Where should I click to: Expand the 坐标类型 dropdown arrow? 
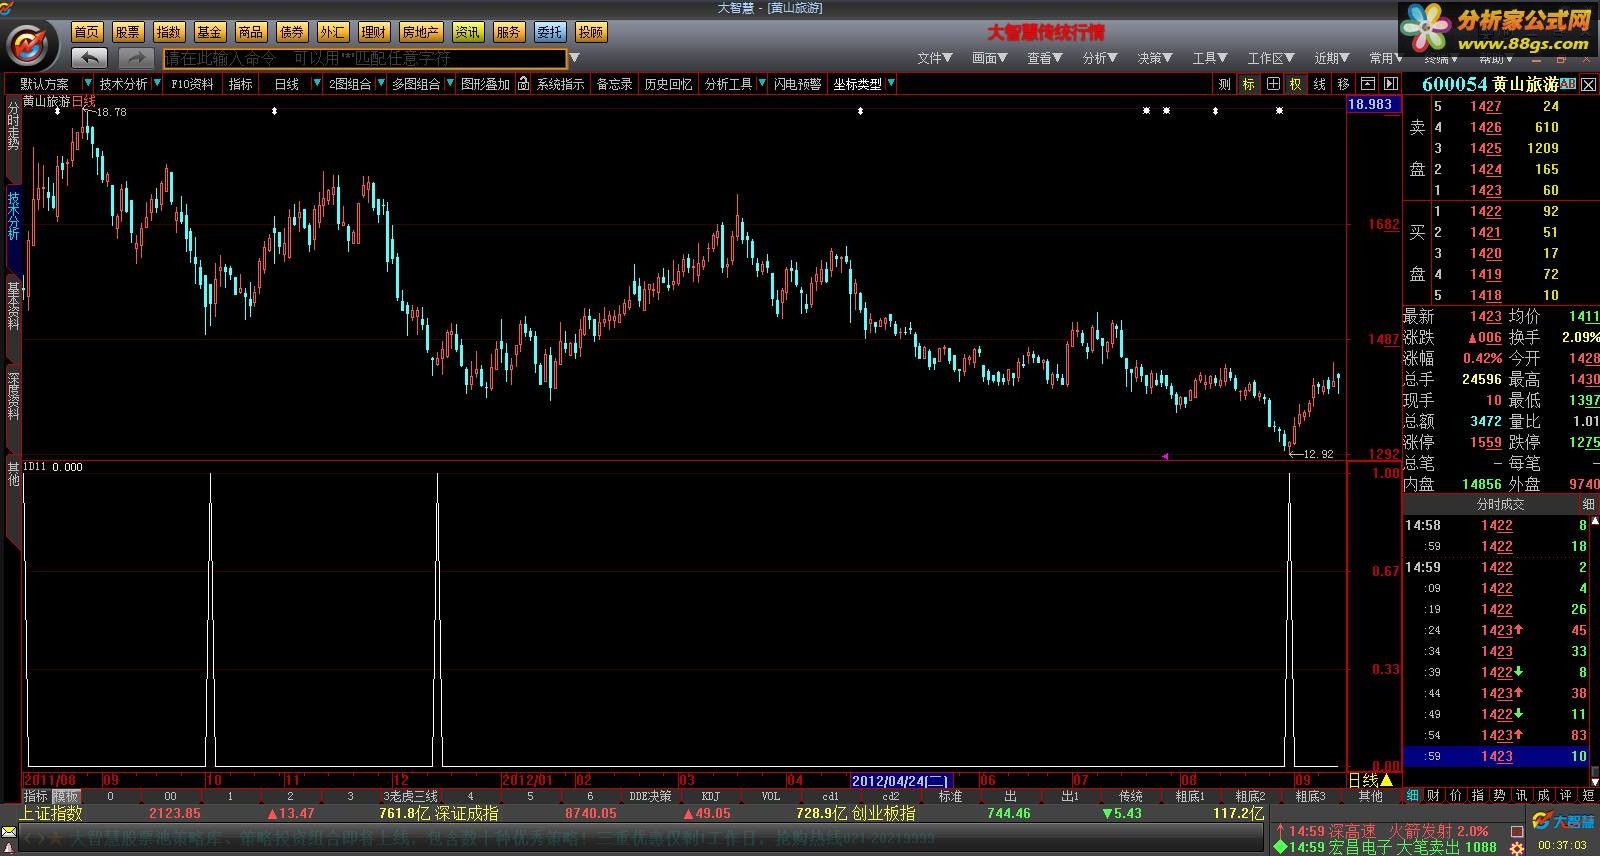click(x=890, y=84)
